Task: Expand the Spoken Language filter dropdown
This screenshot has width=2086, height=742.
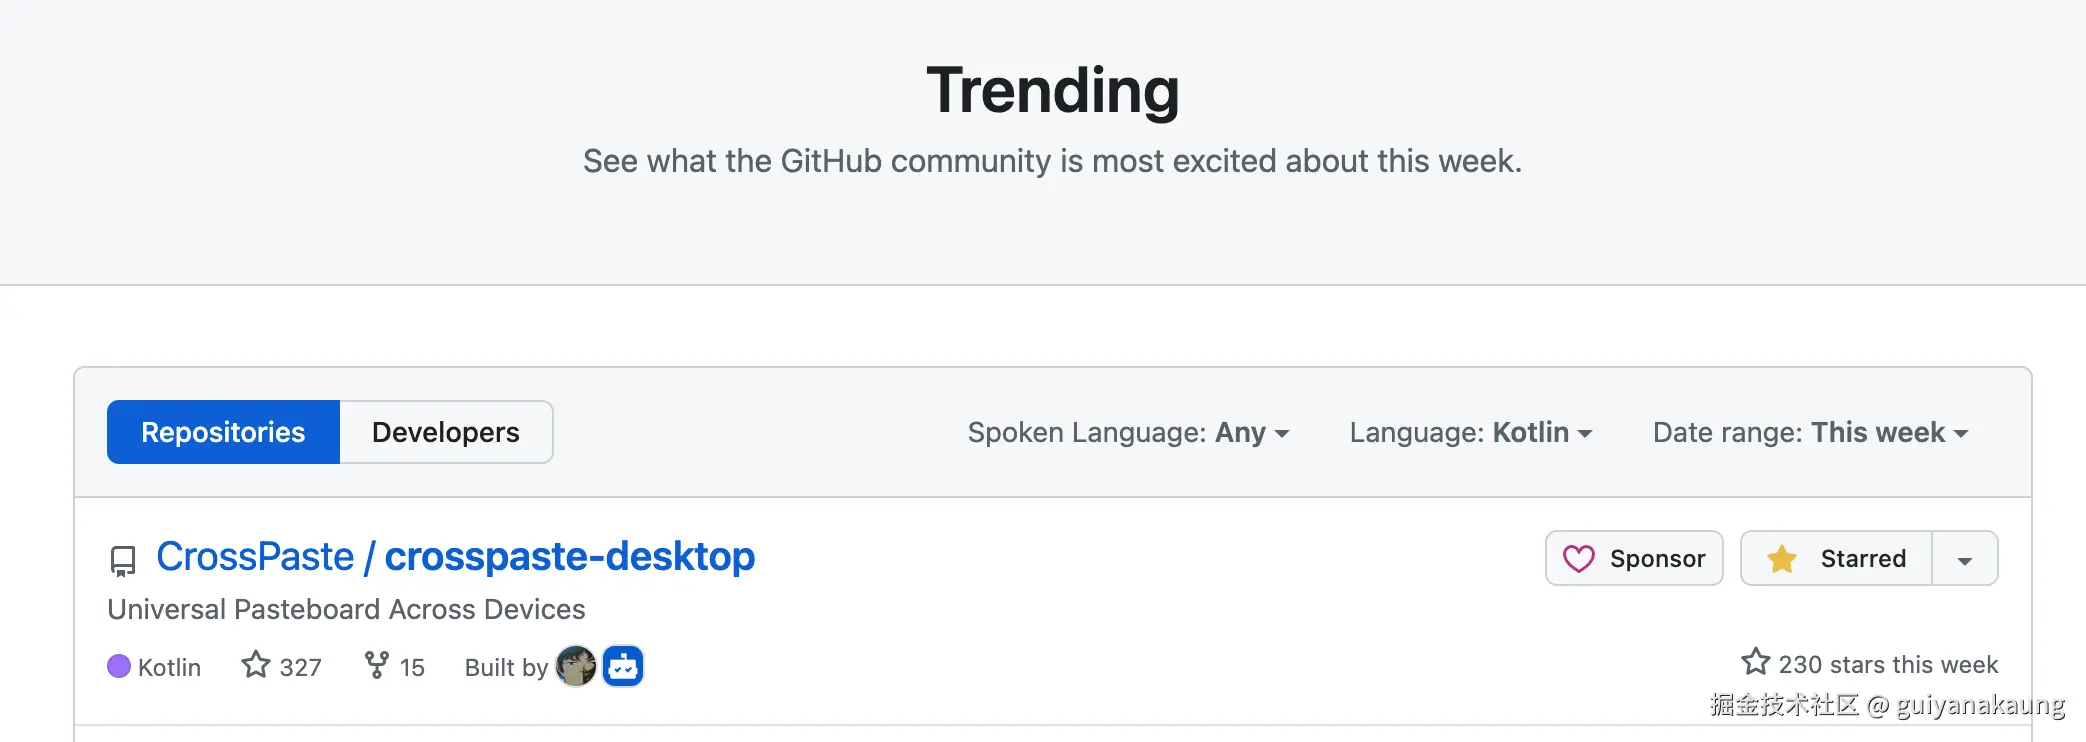Action: coord(1128,432)
